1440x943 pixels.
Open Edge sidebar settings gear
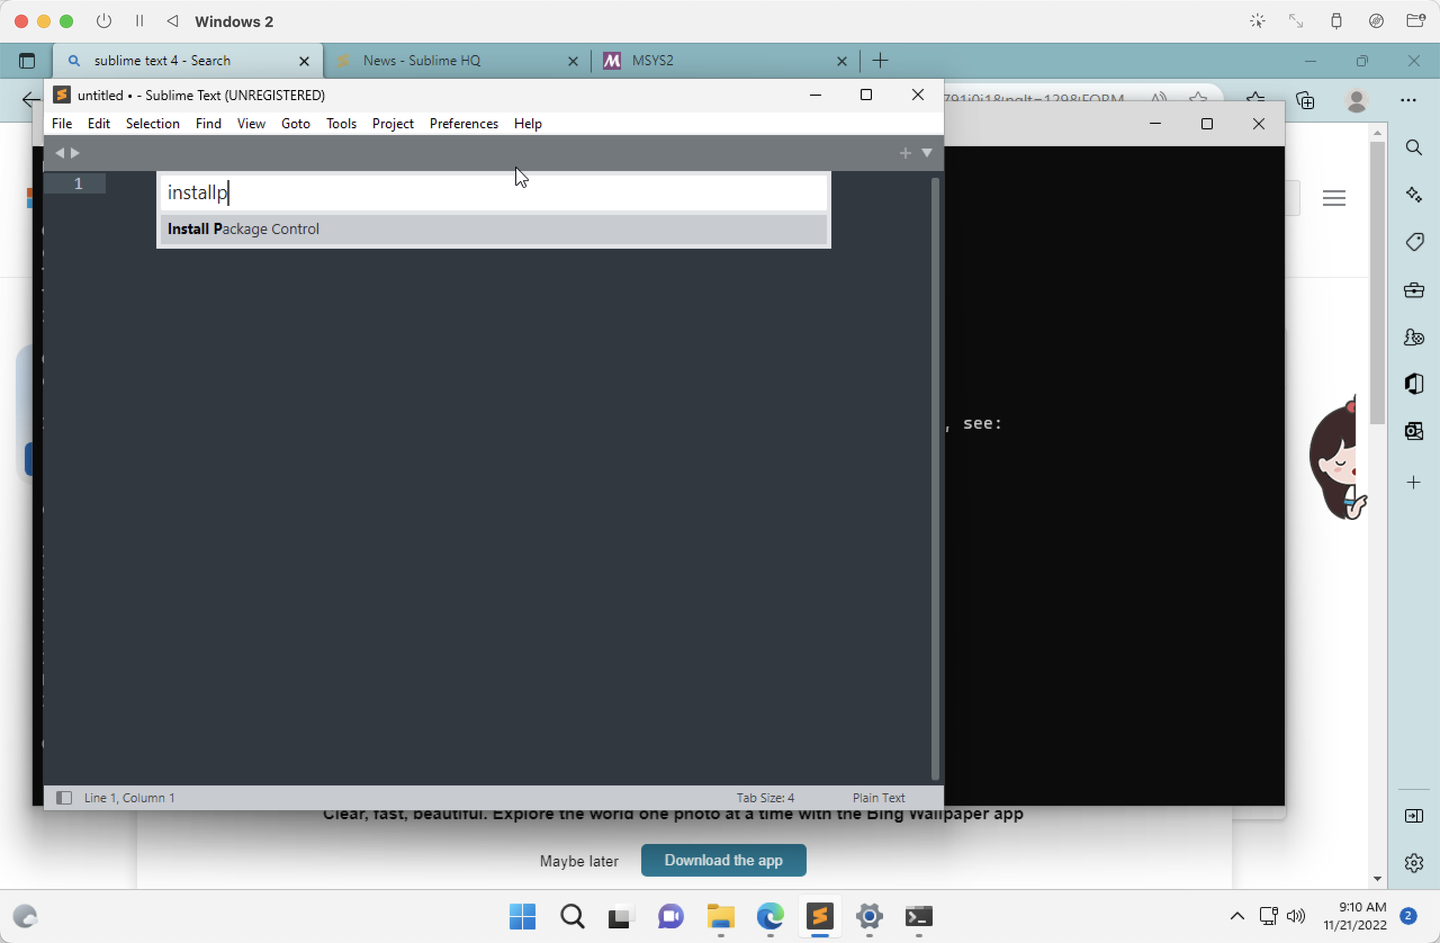pyautogui.click(x=1413, y=862)
